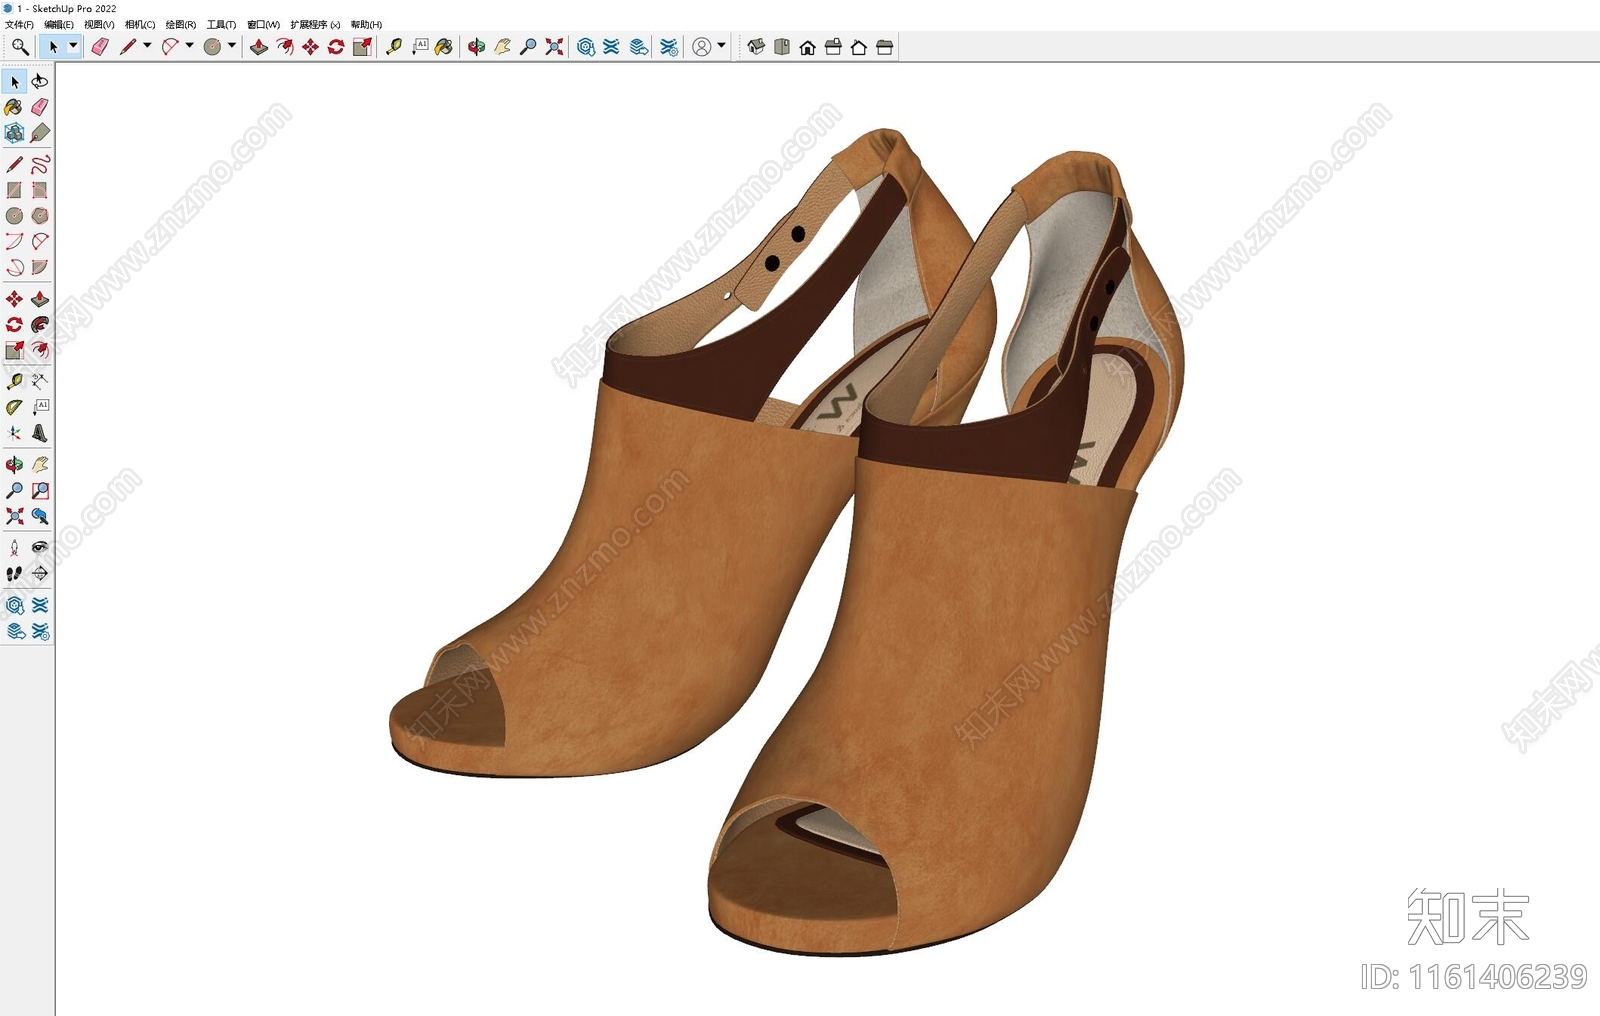This screenshot has height=1016, width=1600.
Task: Open 3D Warehouse from the top toolbar
Action: [x=586, y=47]
